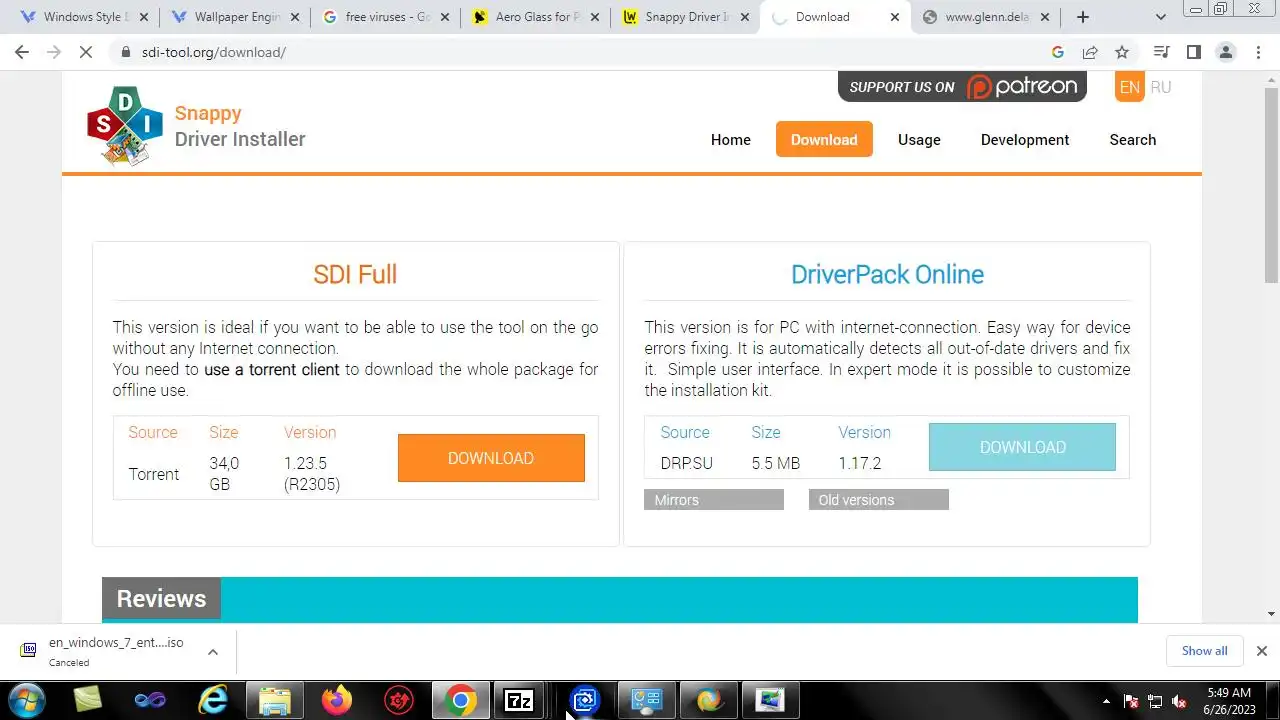
Task: View site information lock icon
Action: 125,52
